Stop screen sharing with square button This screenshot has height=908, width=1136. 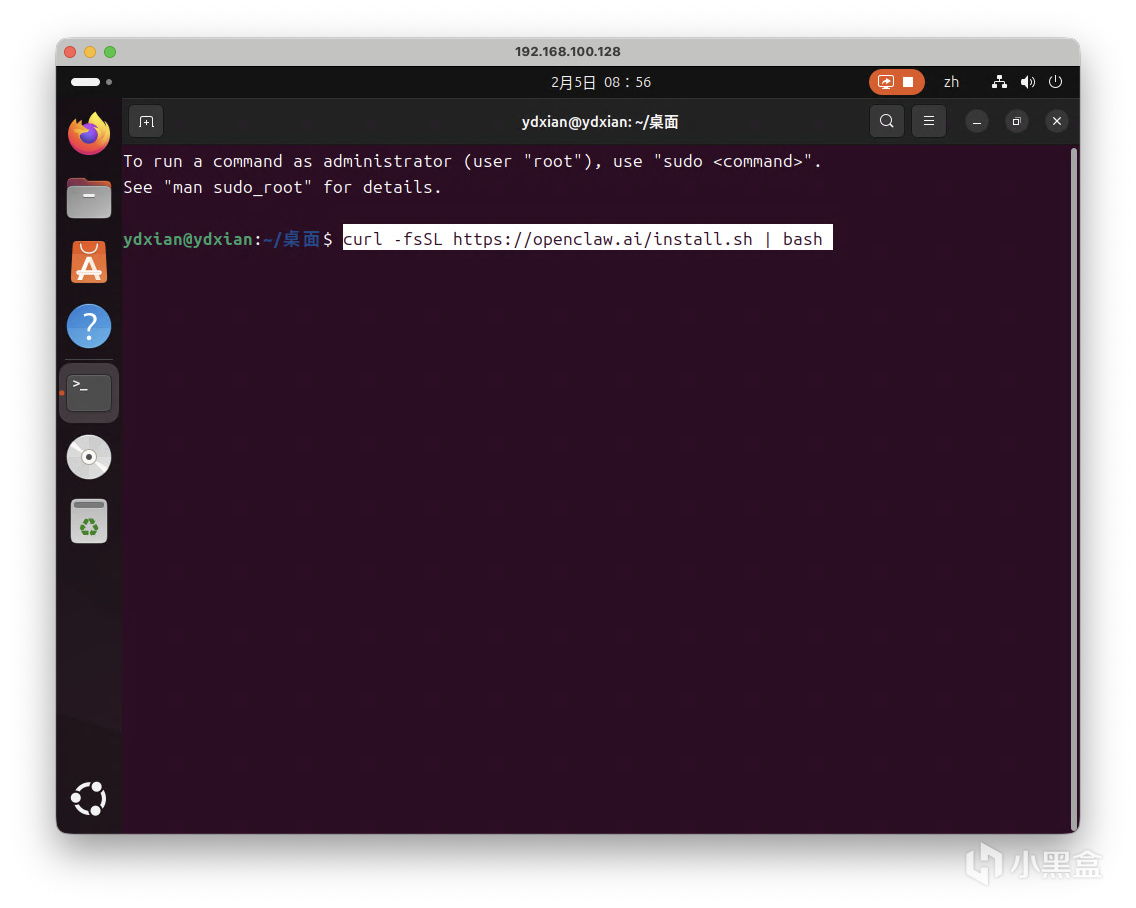click(x=909, y=82)
